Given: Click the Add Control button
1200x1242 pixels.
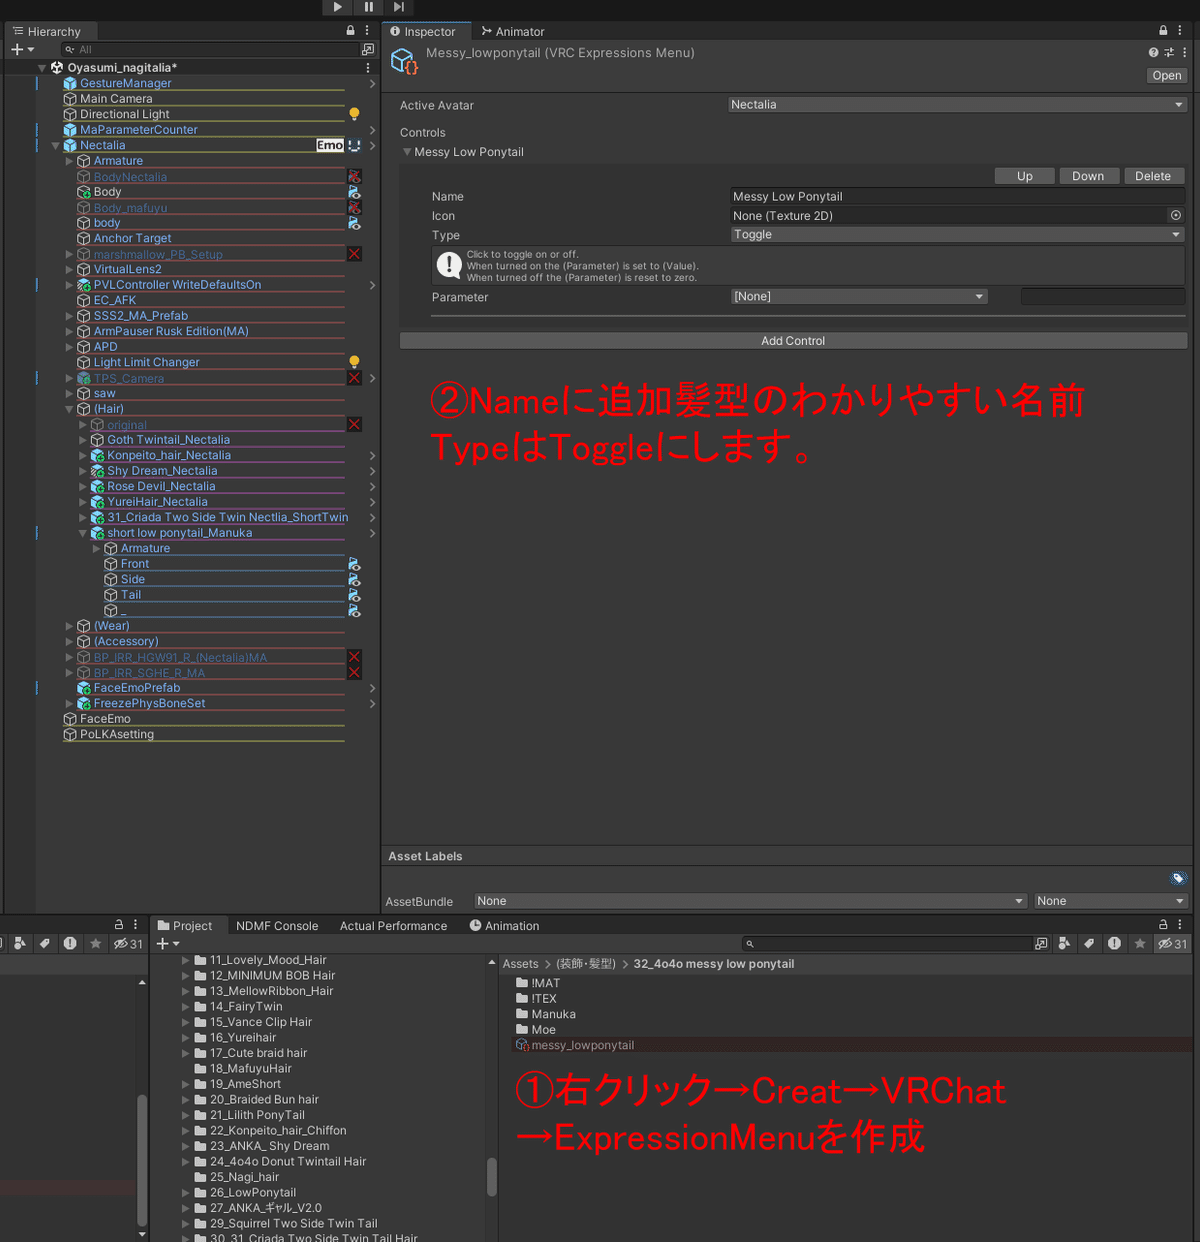Looking at the screenshot, I should pos(793,341).
